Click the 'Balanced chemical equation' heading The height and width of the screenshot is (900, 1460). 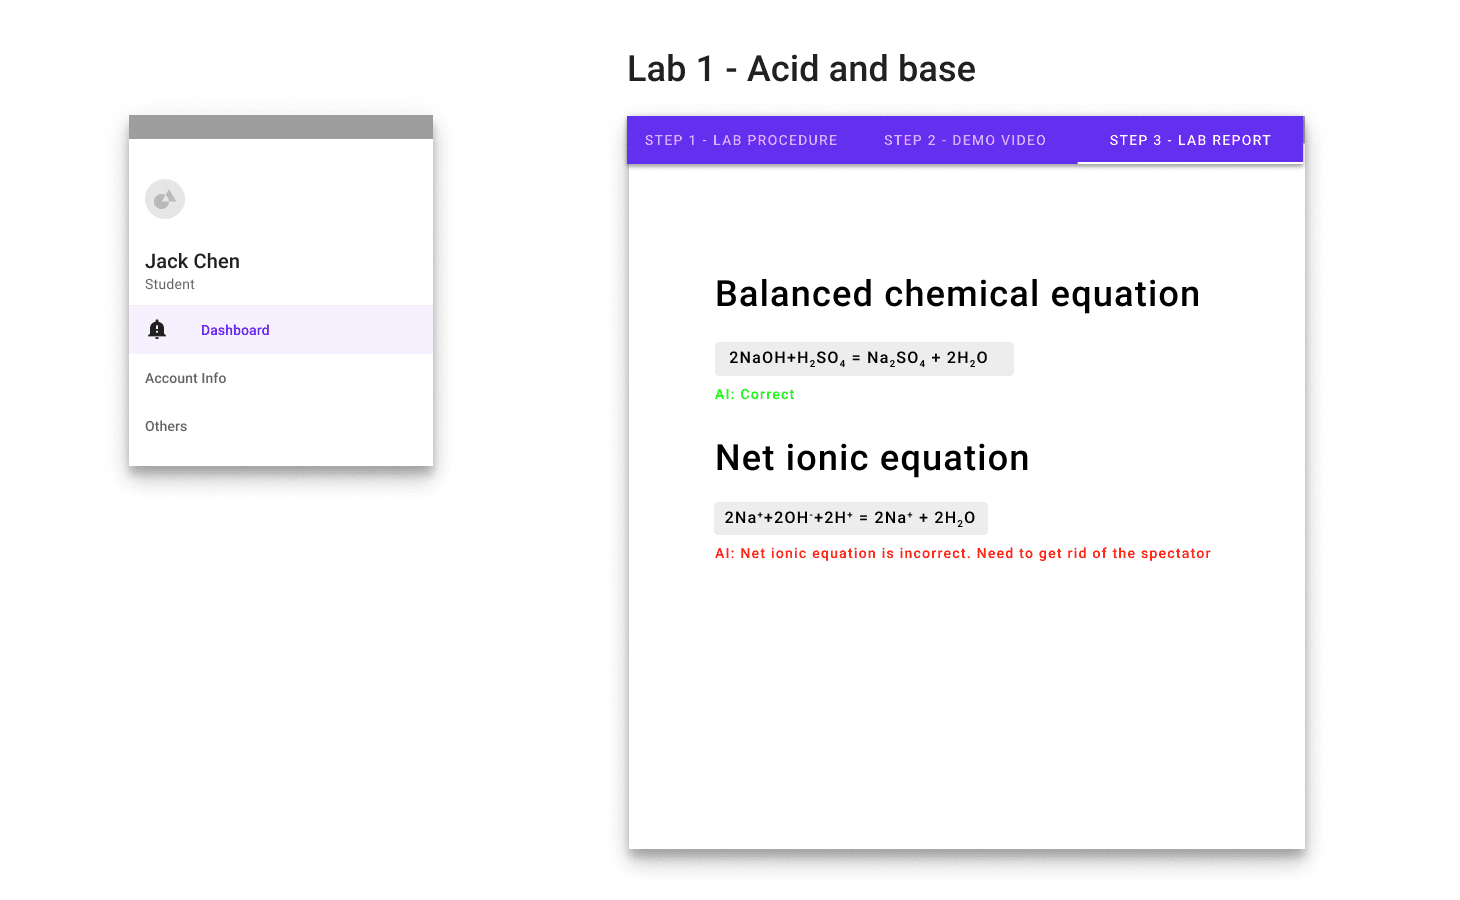pyautogui.click(x=957, y=293)
